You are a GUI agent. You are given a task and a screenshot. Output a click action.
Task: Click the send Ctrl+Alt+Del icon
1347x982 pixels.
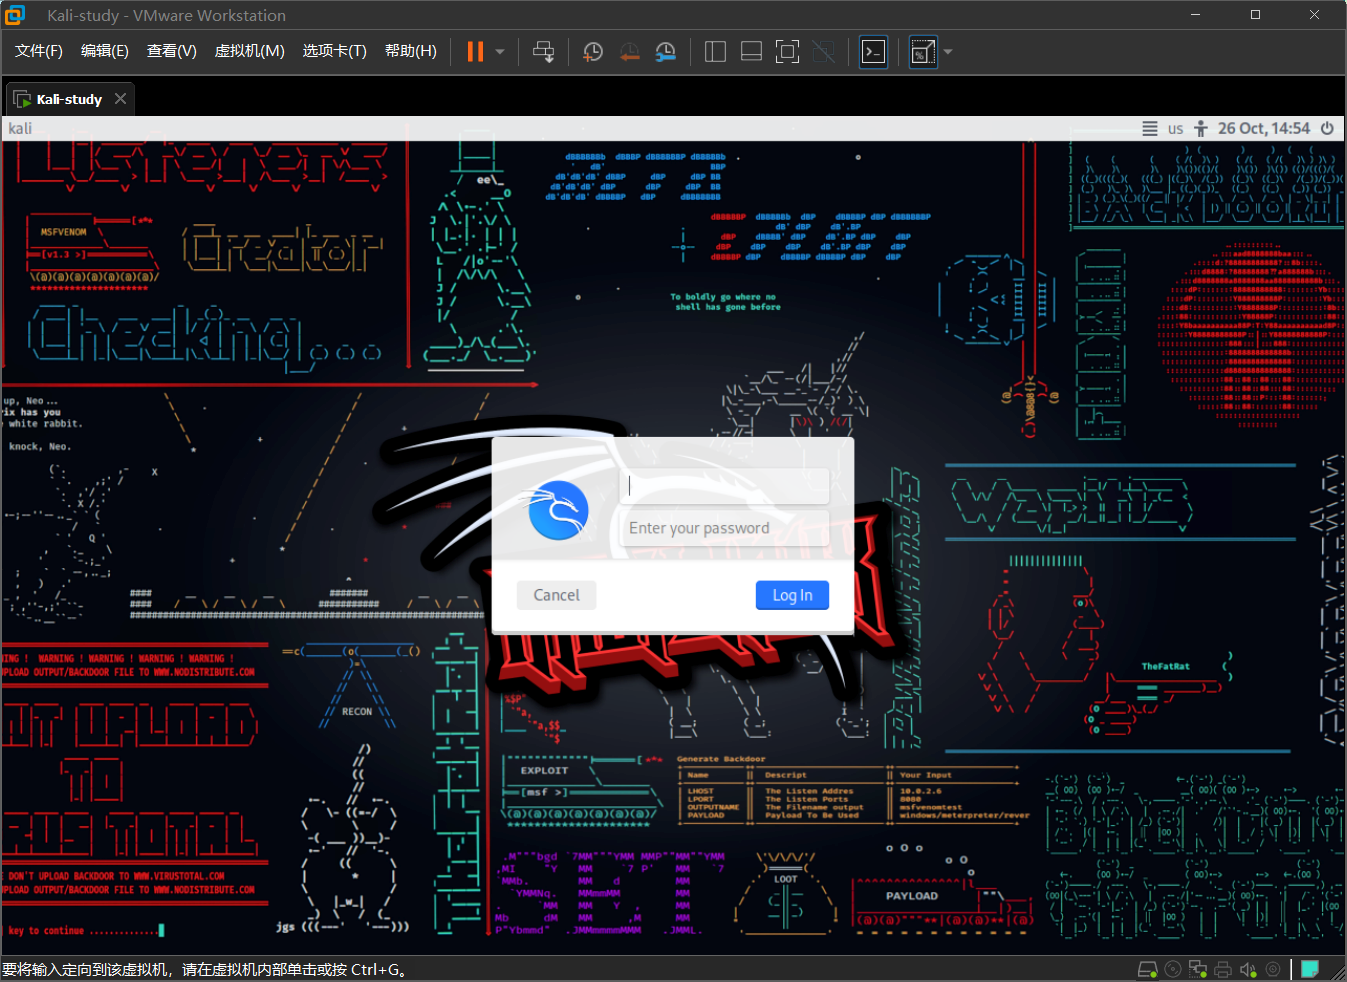tap(543, 52)
